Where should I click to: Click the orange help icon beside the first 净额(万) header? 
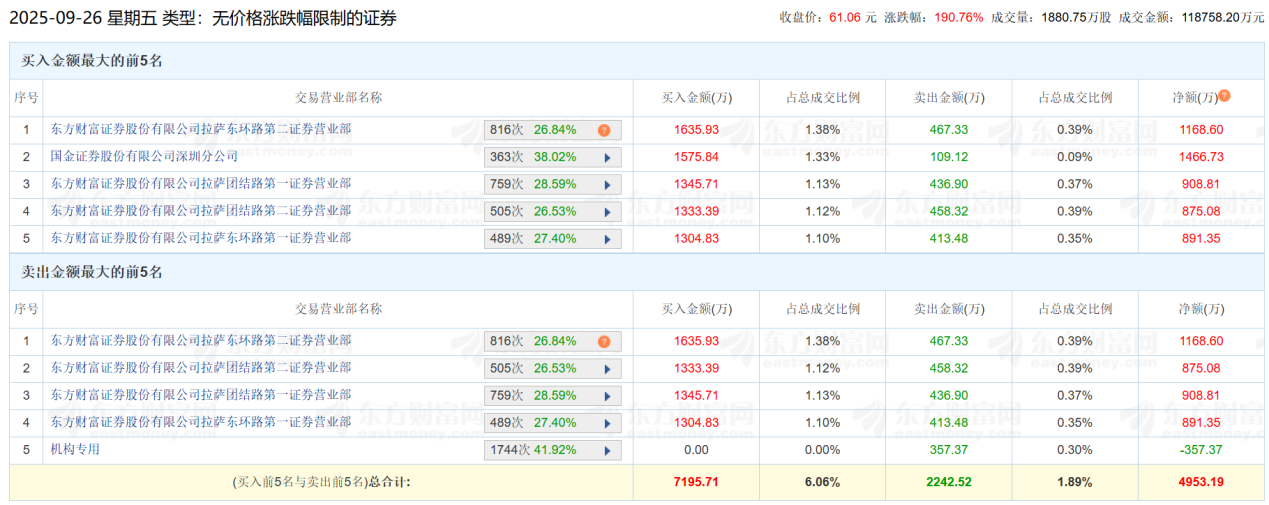point(1224,96)
